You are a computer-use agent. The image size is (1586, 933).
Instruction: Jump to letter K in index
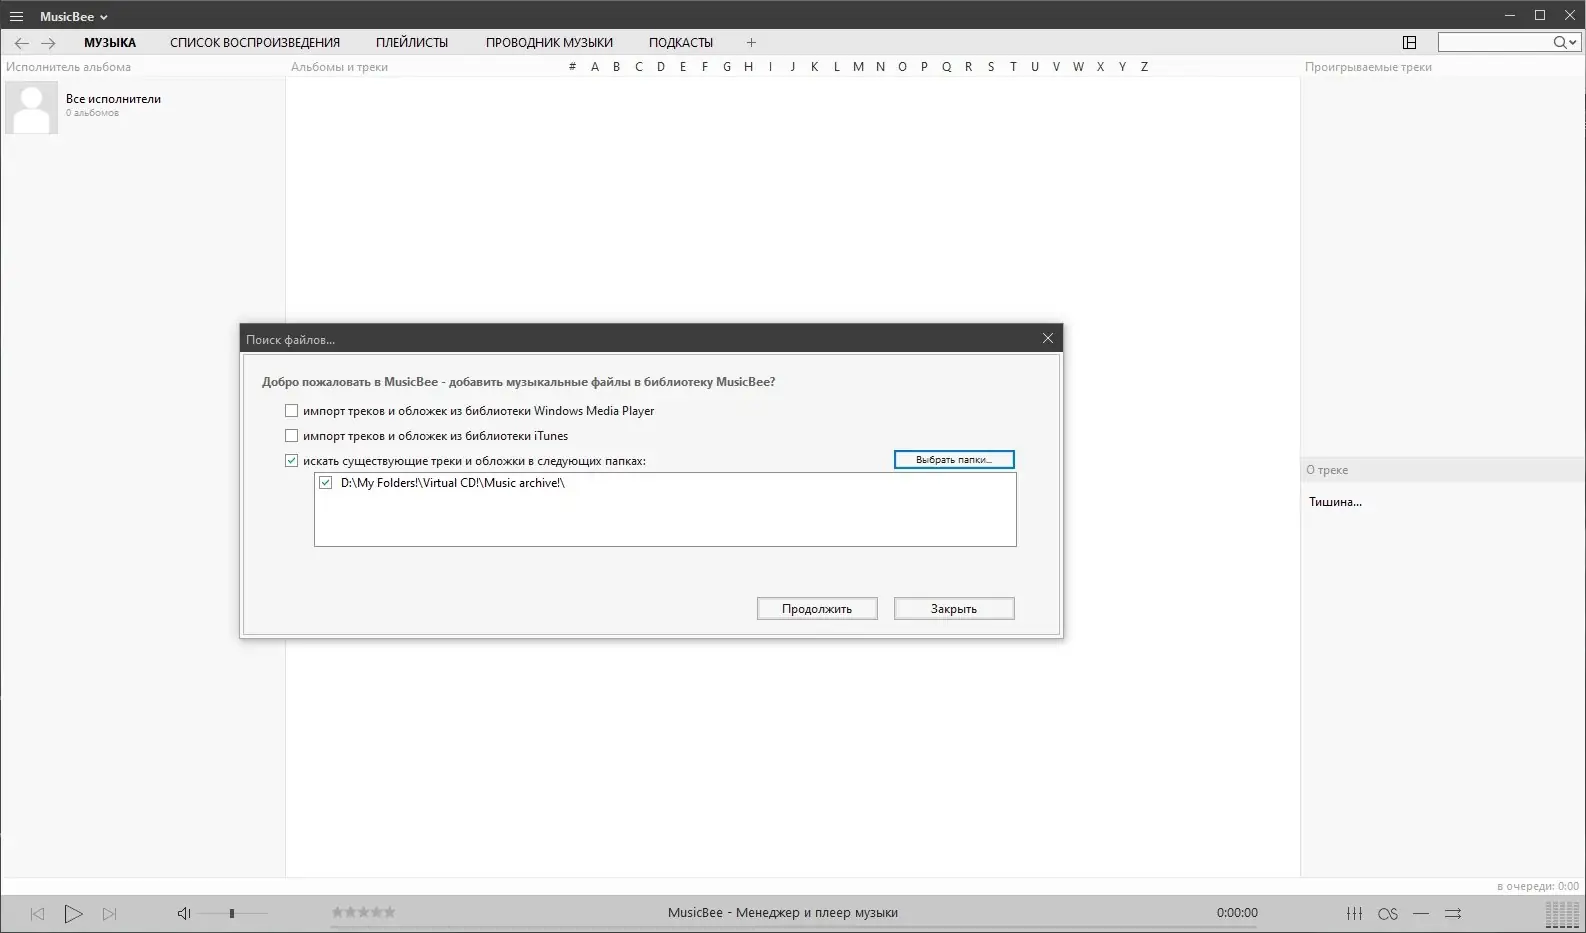(814, 67)
